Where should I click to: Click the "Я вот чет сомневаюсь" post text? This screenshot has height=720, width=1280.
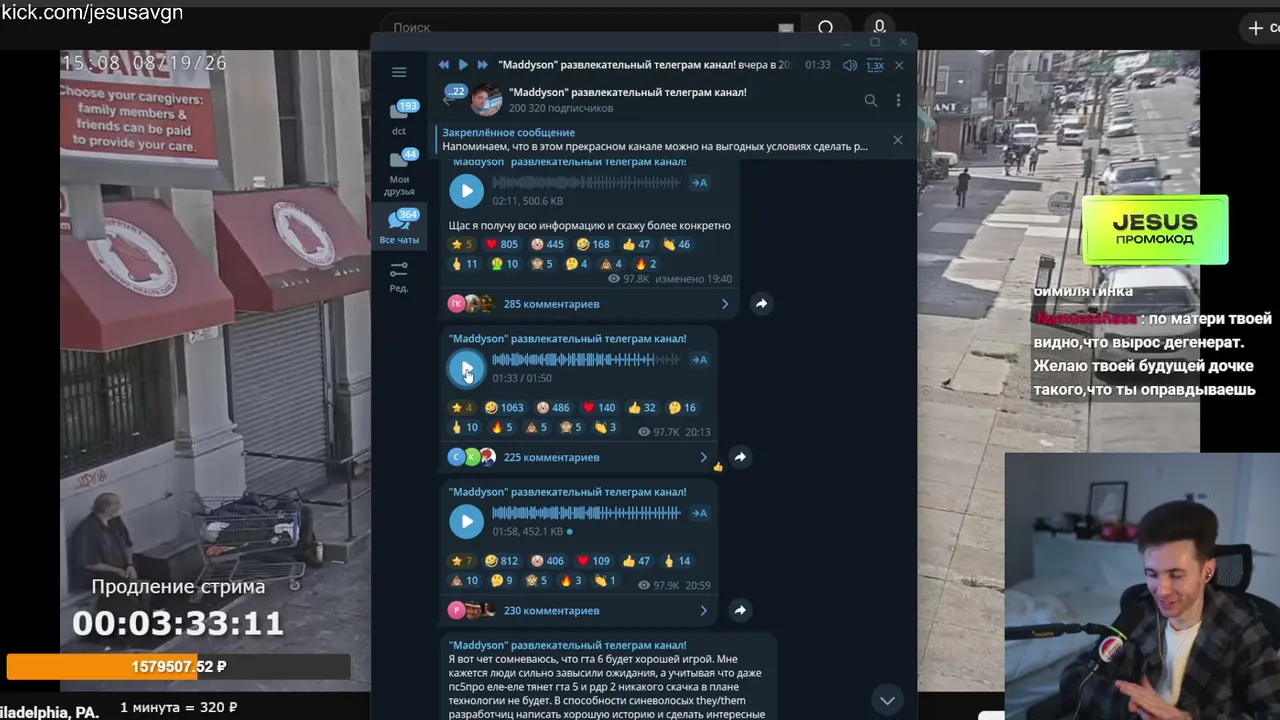[606, 687]
